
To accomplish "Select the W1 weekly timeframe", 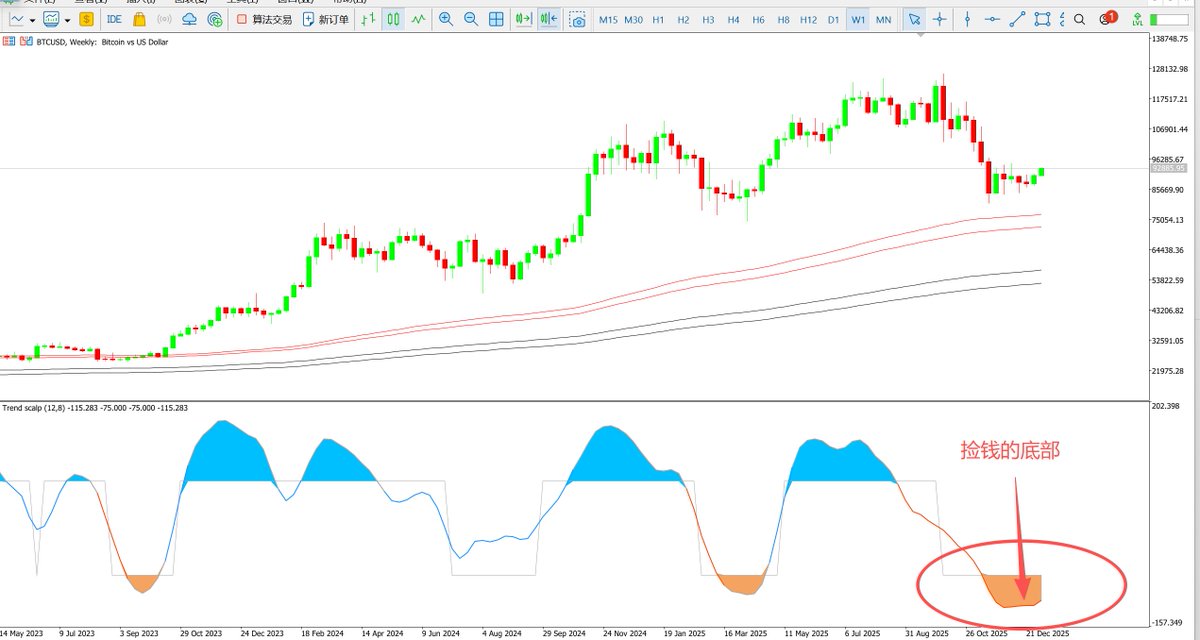I will (x=858, y=20).
